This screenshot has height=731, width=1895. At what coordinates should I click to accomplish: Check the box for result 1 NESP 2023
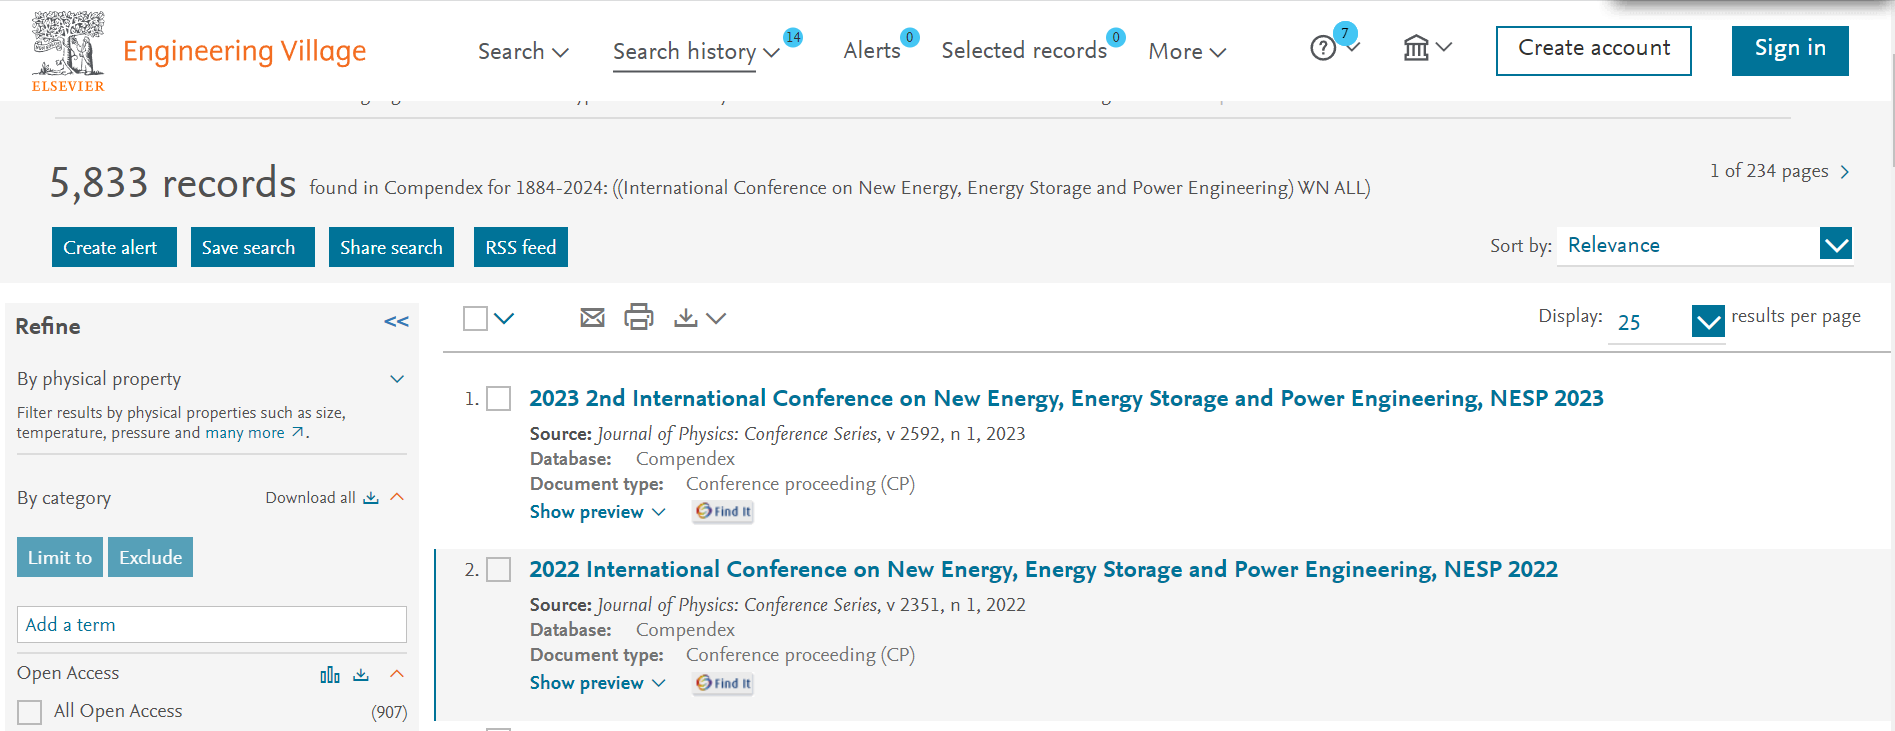pos(499,399)
